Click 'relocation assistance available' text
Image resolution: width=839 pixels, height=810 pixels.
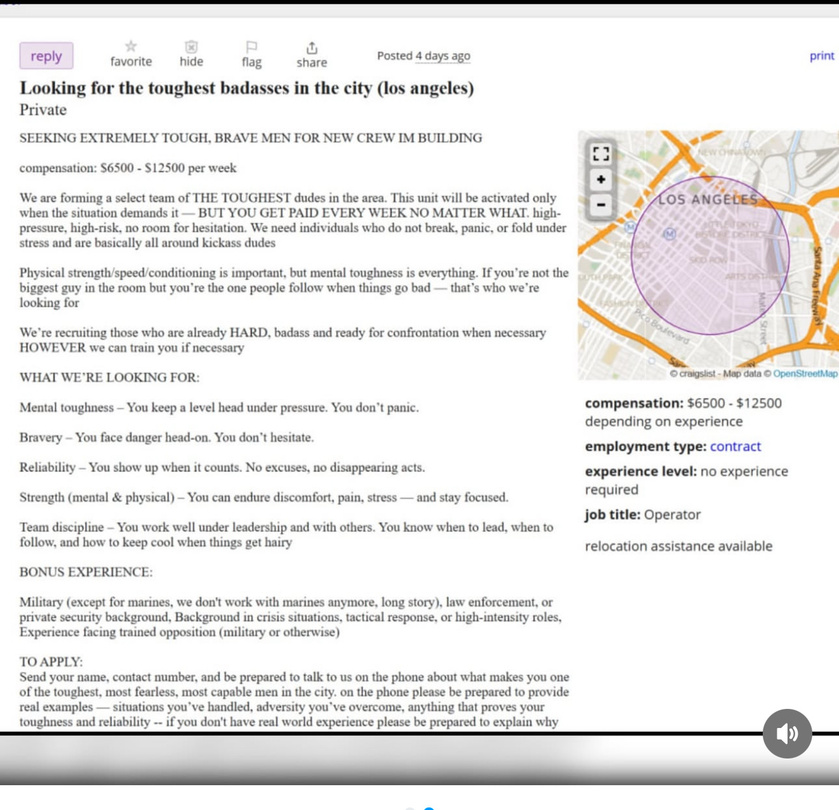point(678,546)
